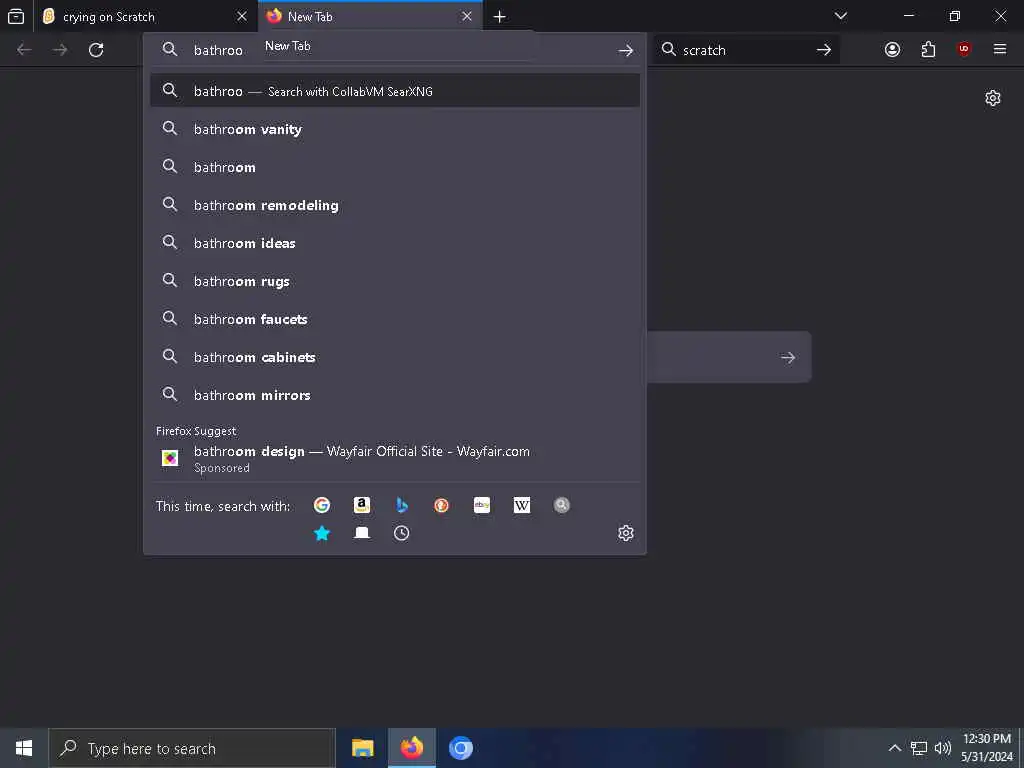Choose bathroom mirrors suggestion
The width and height of the screenshot is (1024, 768).
[394, 394]
